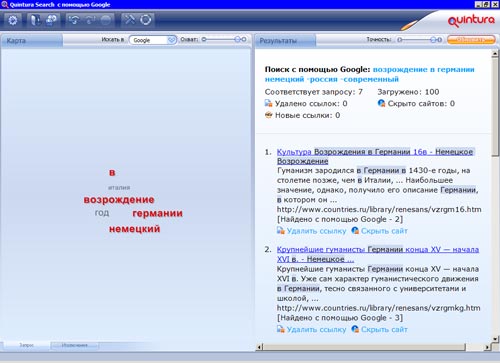Click the second toolbar icon after gear
Screen dimensions: 500x363
tap(34, 20)
